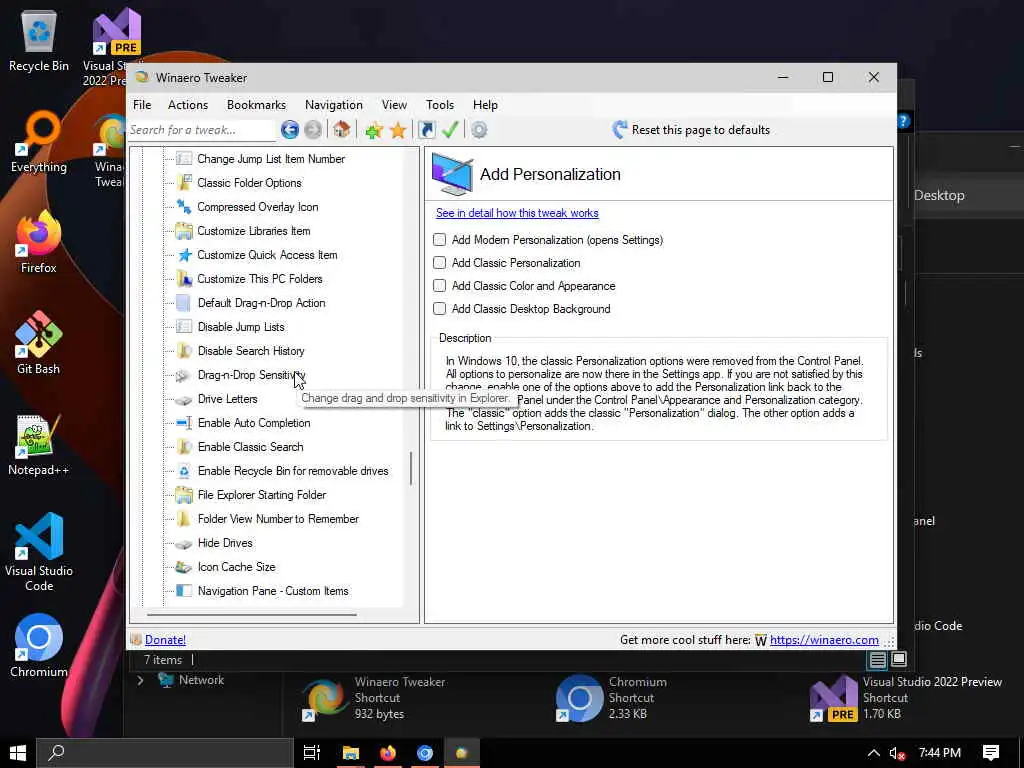Viewport: 1024px width, 768px height.
Task: Open bookmarks with the gold star icon
Action: pyautogui.click(x=398, y=130)
